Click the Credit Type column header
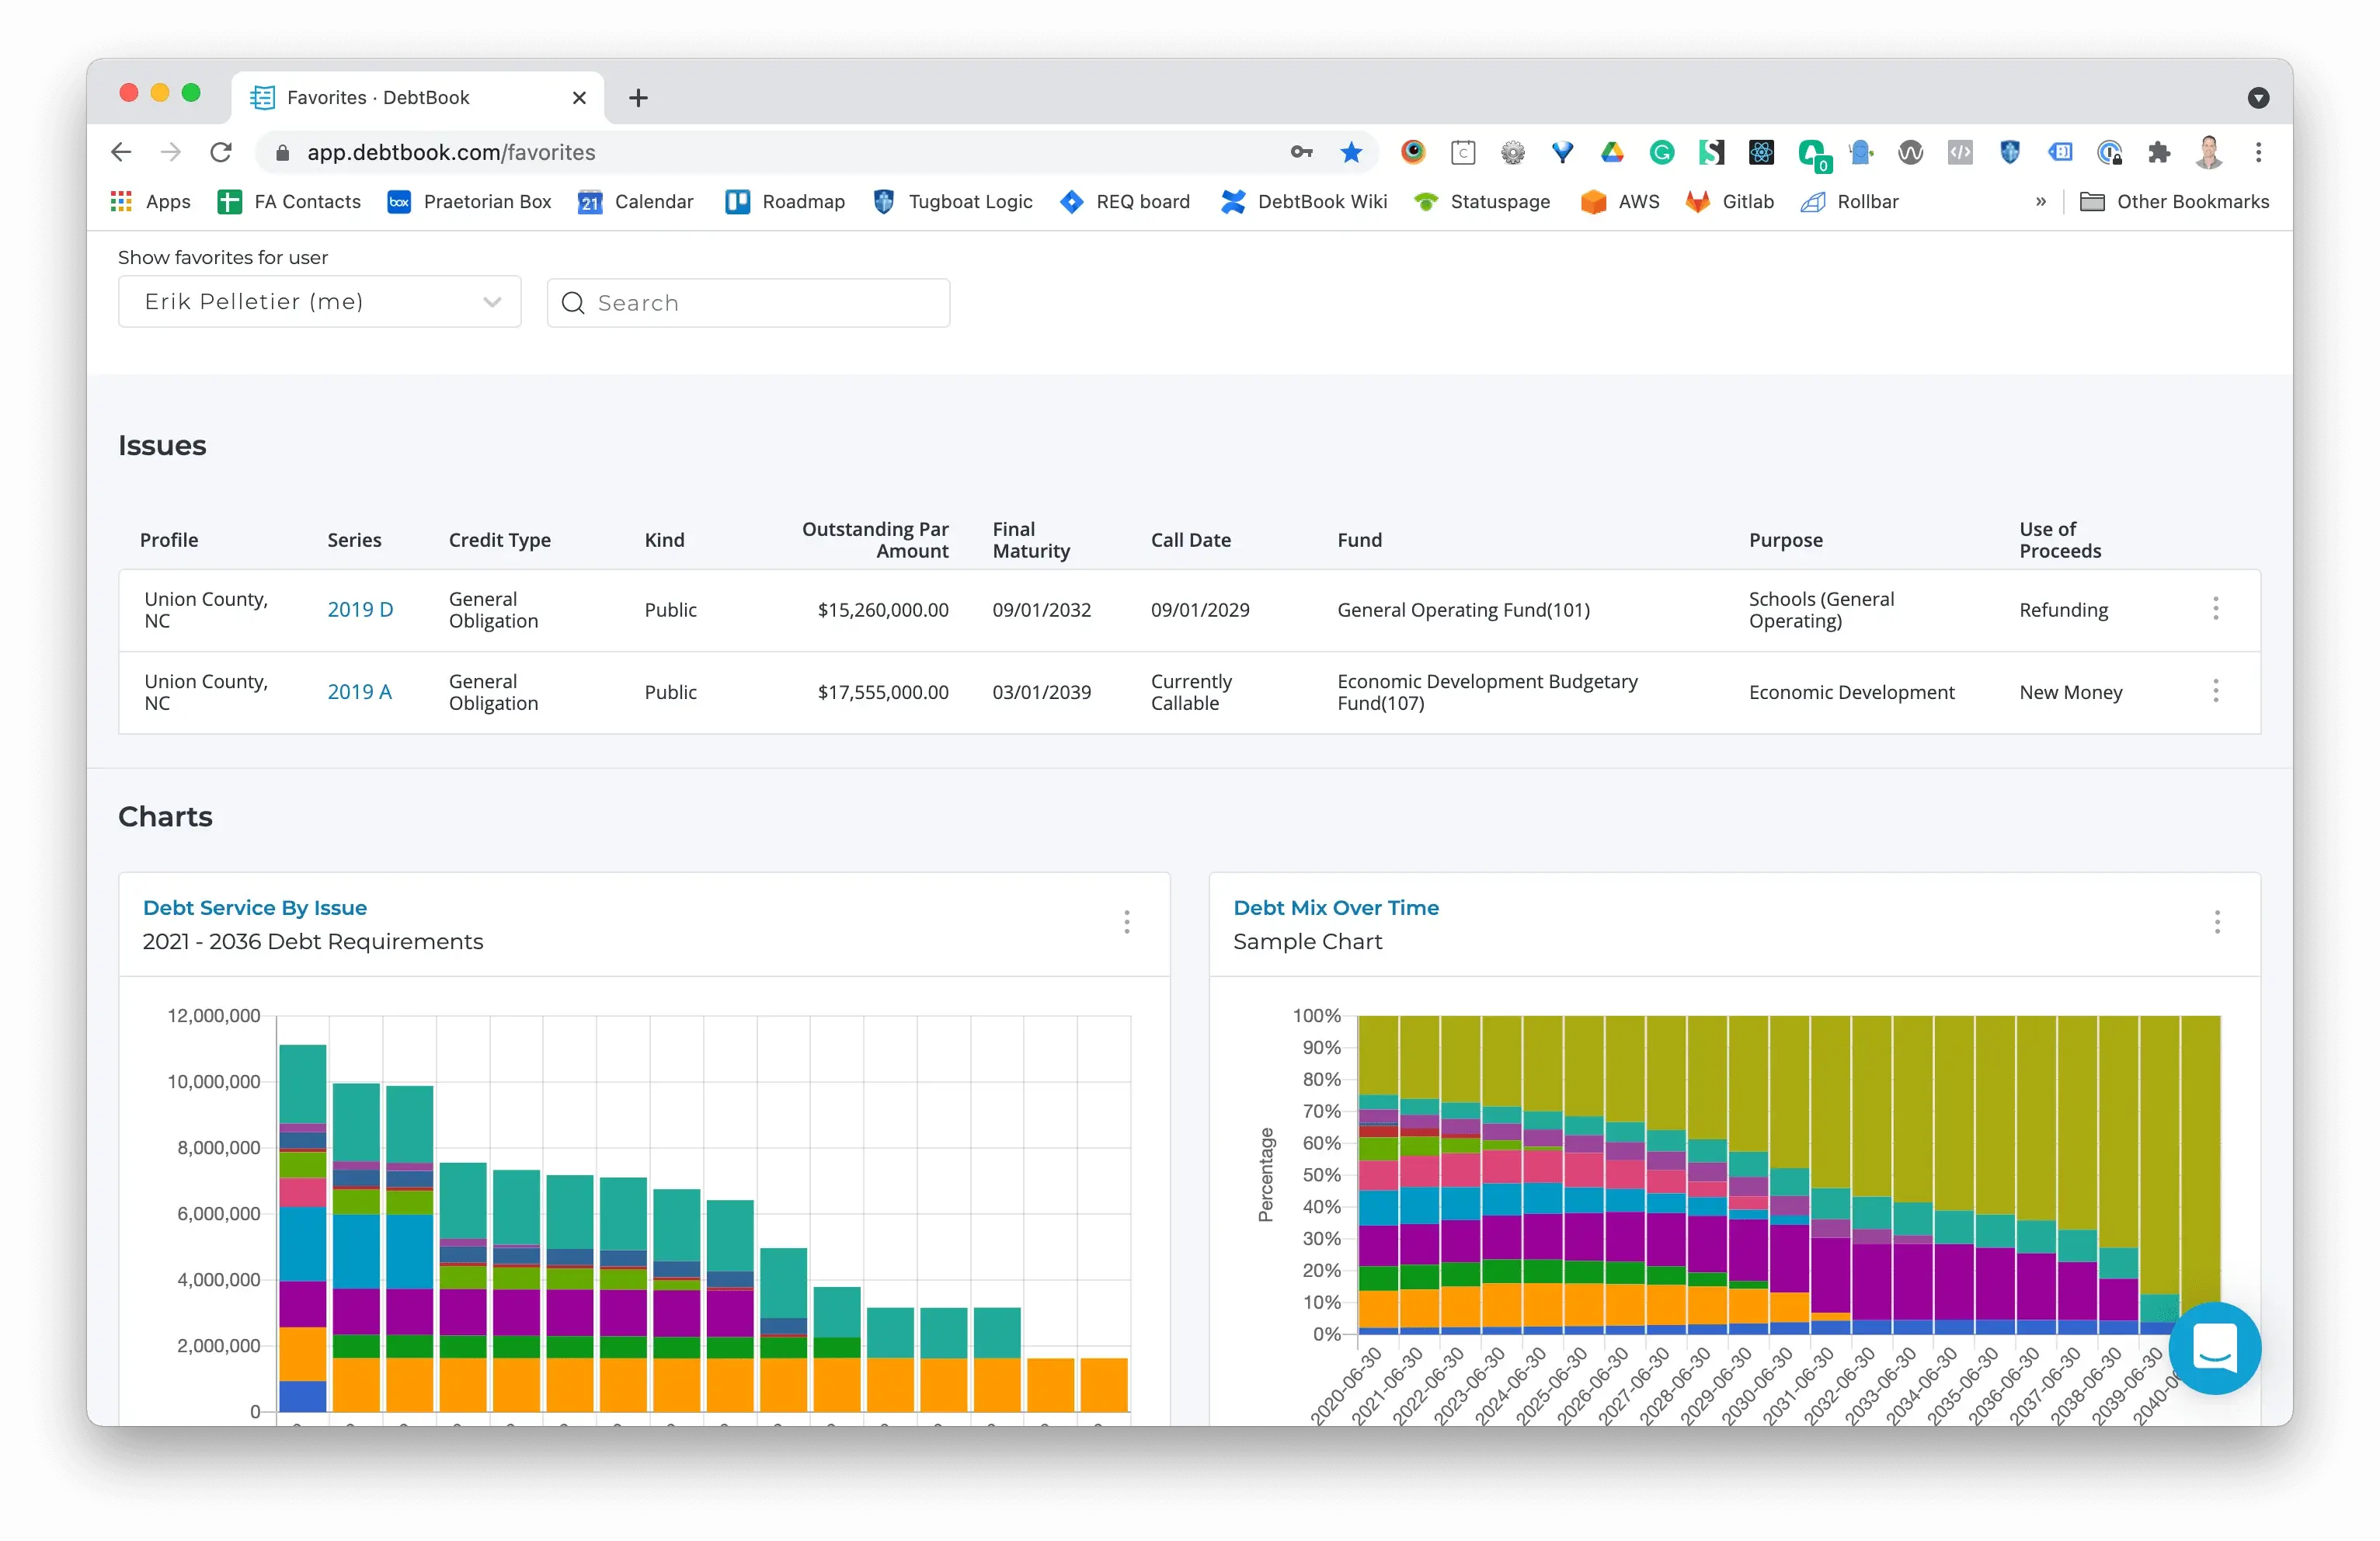The image size is (2380, 1541). click(499, 539)
